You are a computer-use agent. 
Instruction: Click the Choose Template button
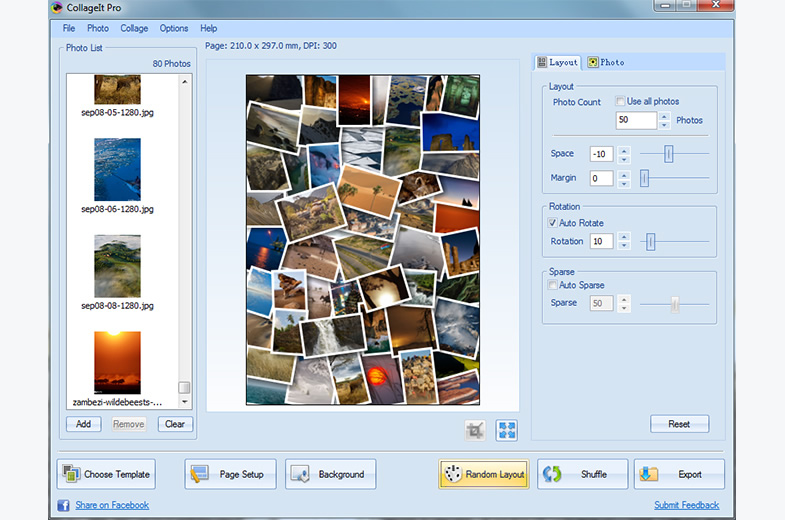click(x=106, y=474)
